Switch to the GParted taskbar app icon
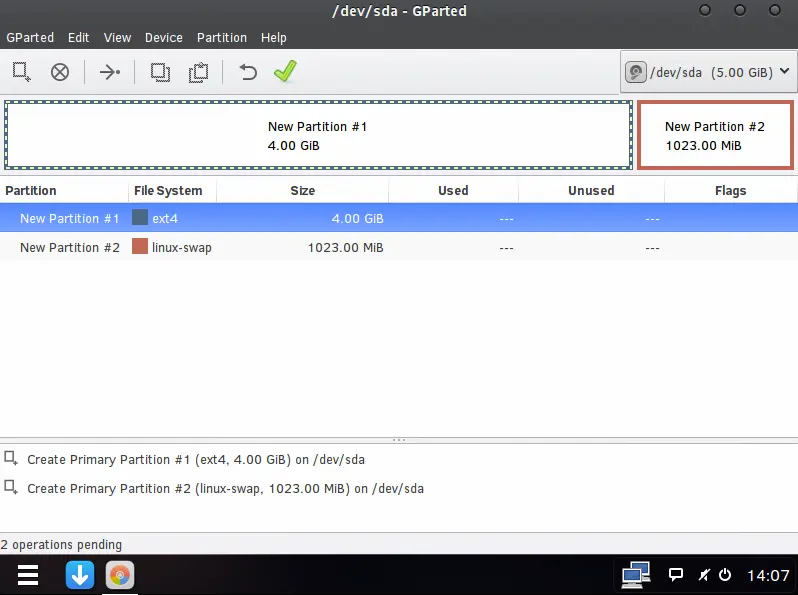798x595 pixels. coord(120,575)
